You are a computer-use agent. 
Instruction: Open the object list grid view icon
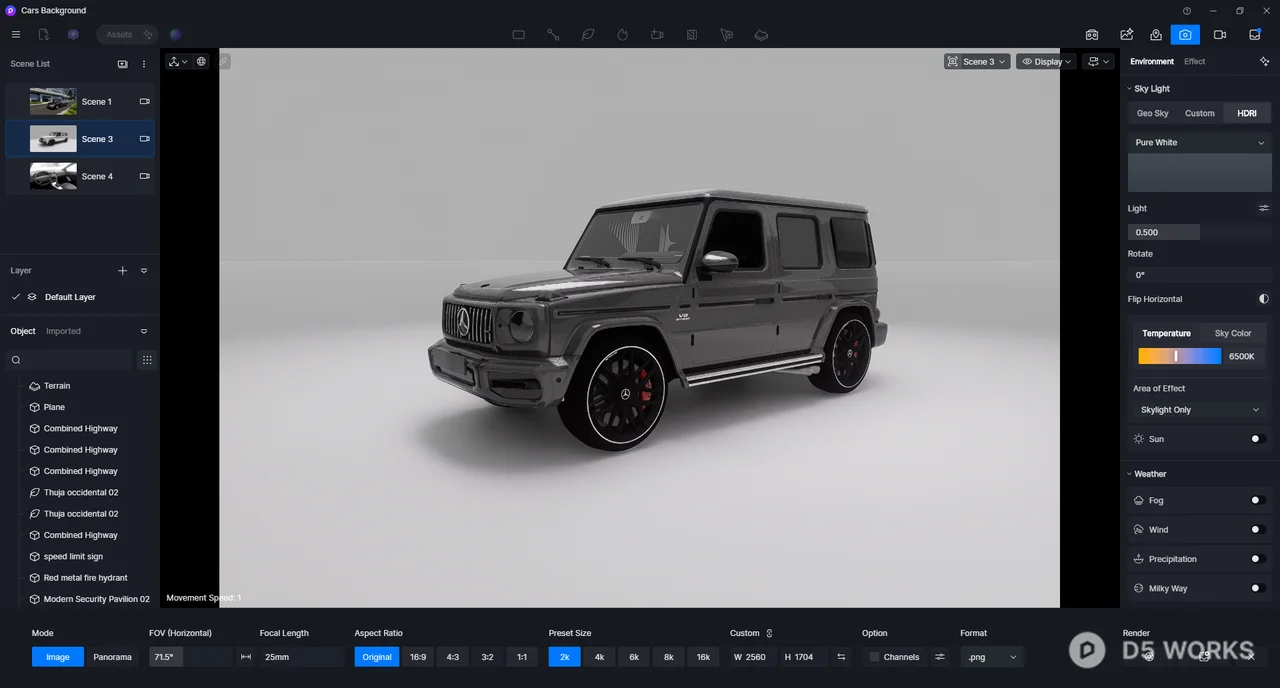147,360
